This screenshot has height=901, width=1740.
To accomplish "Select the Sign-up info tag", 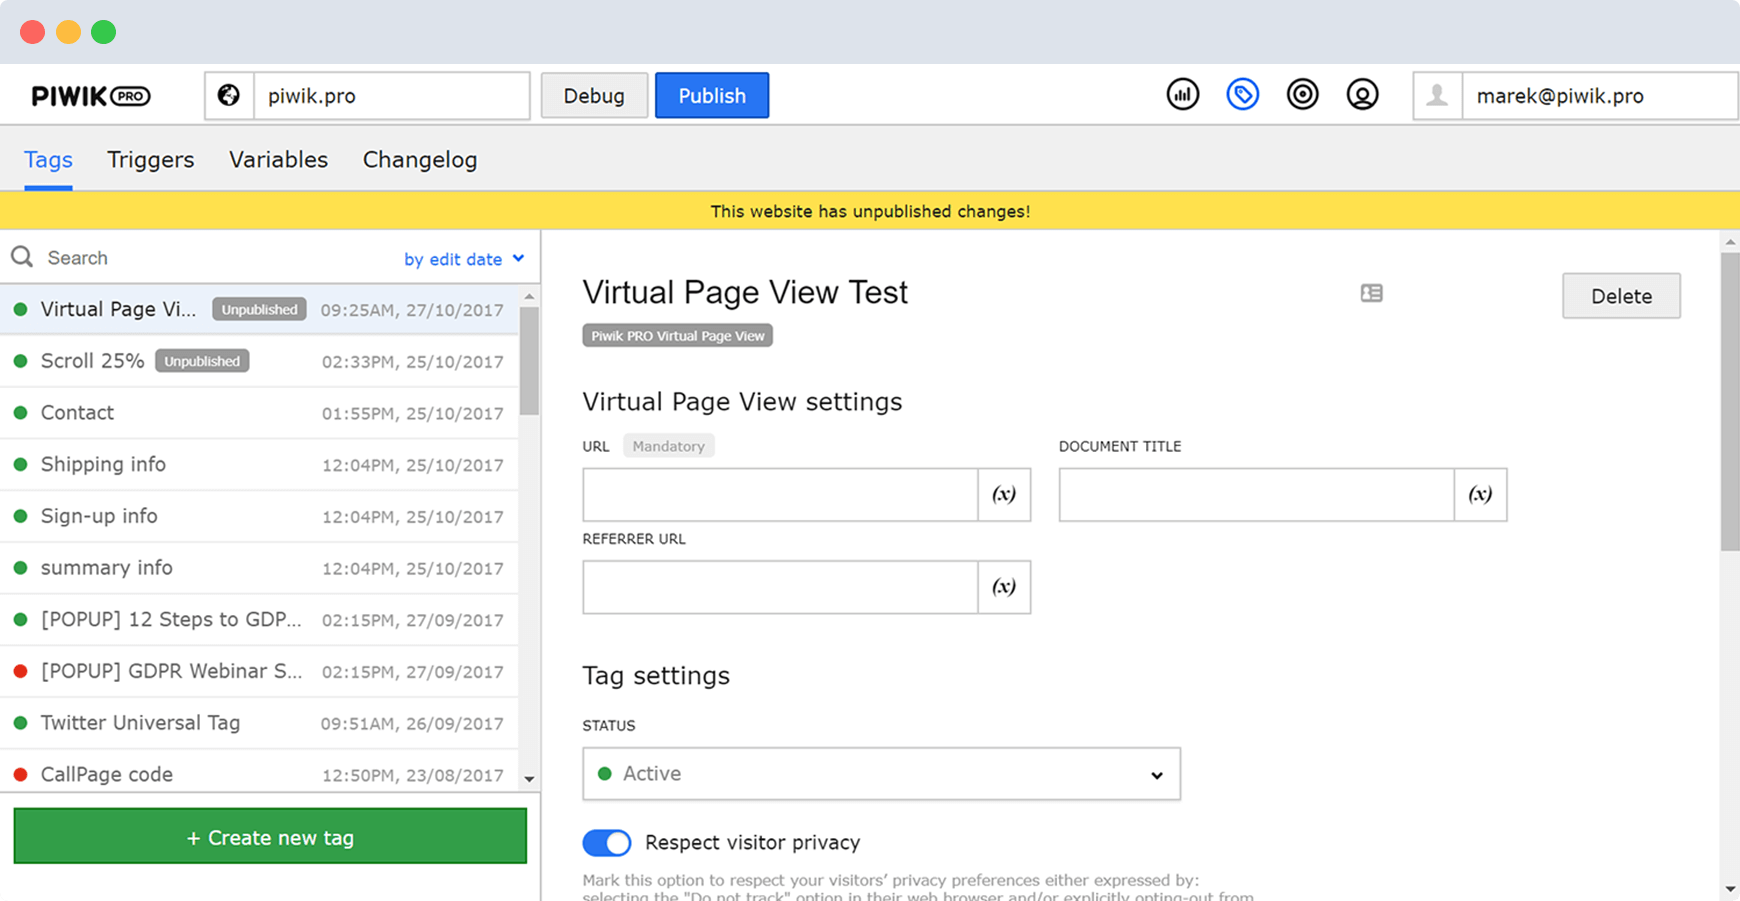I will pos(259,516).
